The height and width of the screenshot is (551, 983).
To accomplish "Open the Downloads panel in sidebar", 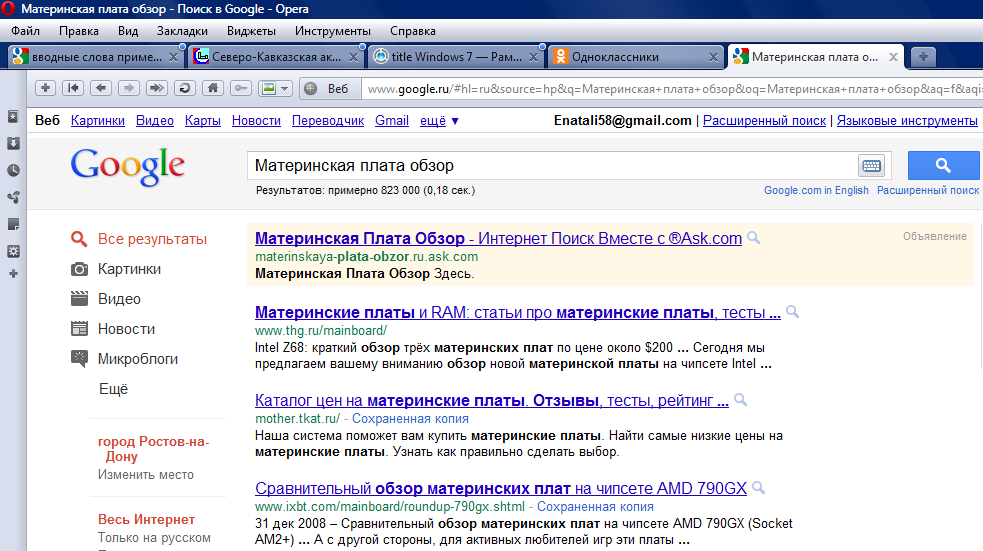I will (x=13, y=144).
